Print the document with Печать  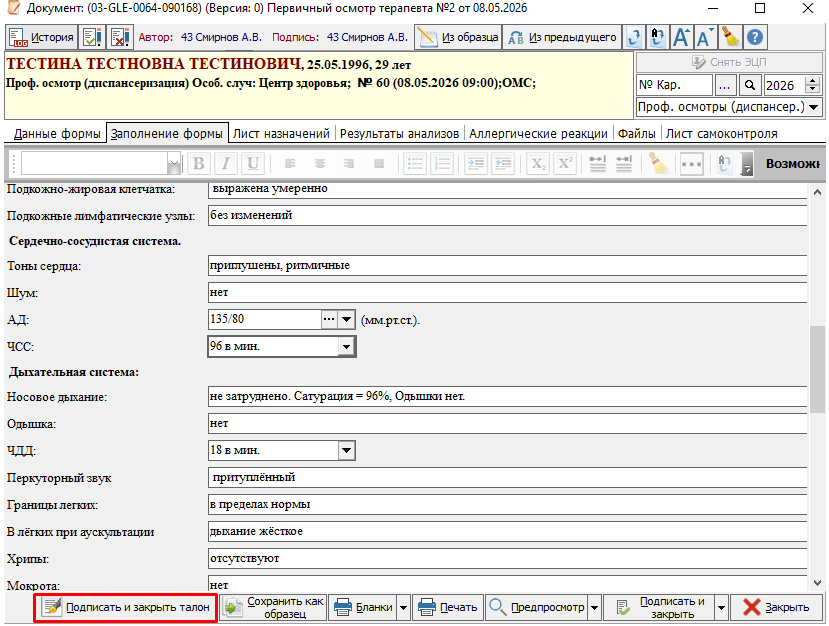click(448, 607)
